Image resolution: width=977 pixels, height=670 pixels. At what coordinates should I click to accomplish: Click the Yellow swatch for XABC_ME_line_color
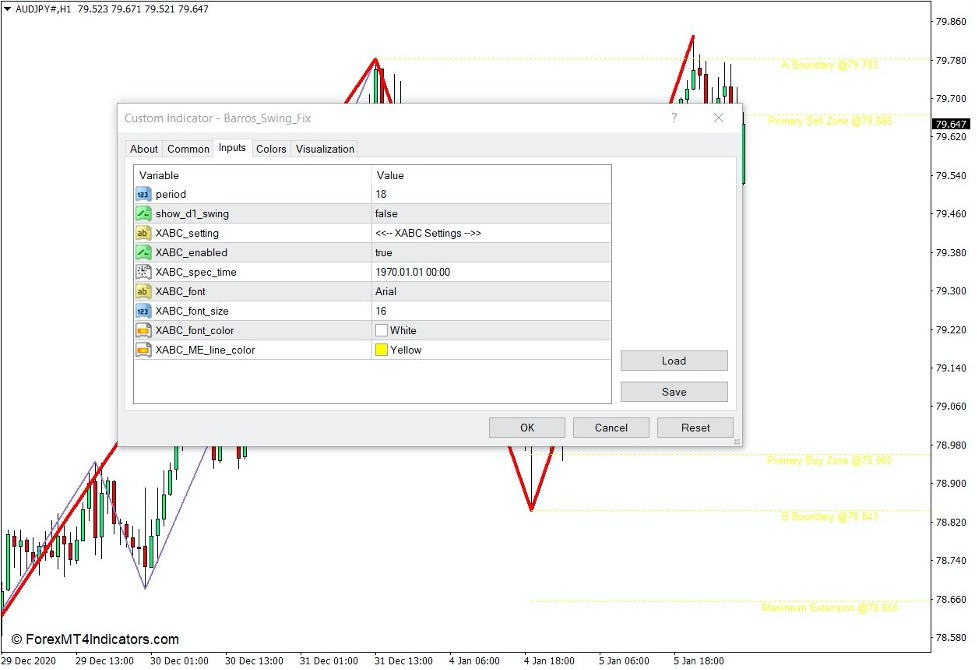tap(380, 350)
